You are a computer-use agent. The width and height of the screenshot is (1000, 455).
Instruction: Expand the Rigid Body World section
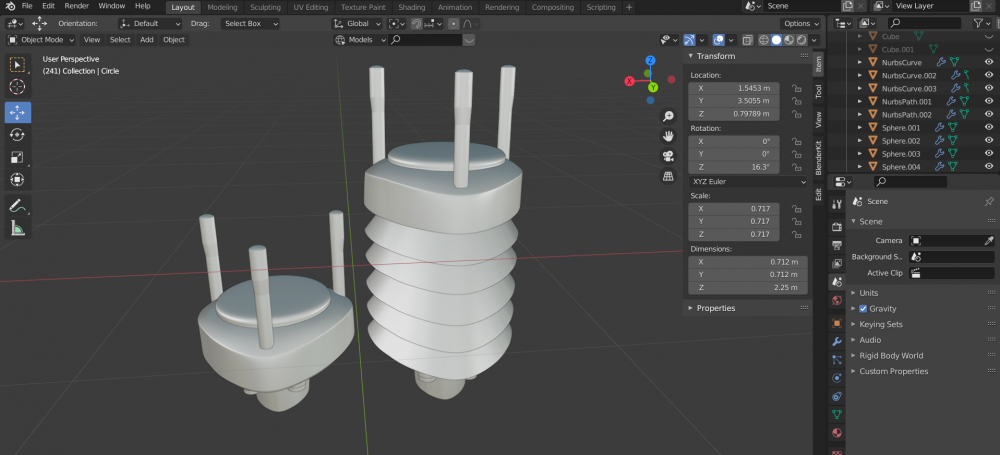coord(891,355)
